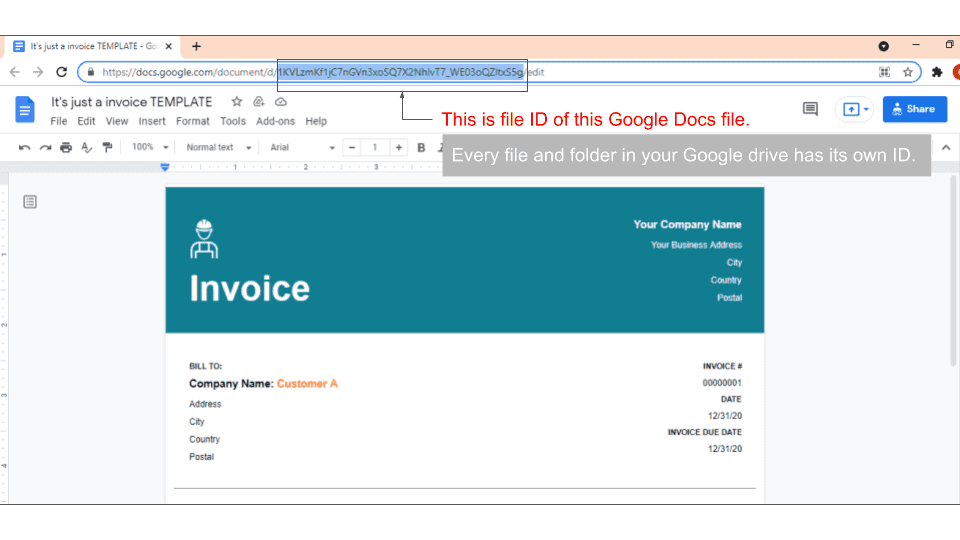Click the Move to folder icon
The image size is (960, 540).
click(x=259, y=102)
